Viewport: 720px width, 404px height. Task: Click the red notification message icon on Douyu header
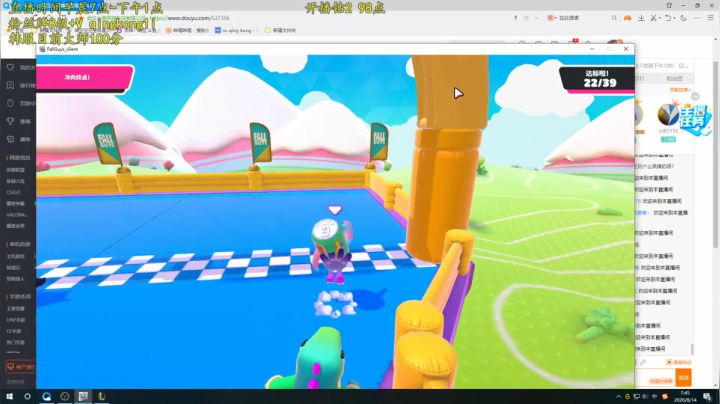pos(574,42)
